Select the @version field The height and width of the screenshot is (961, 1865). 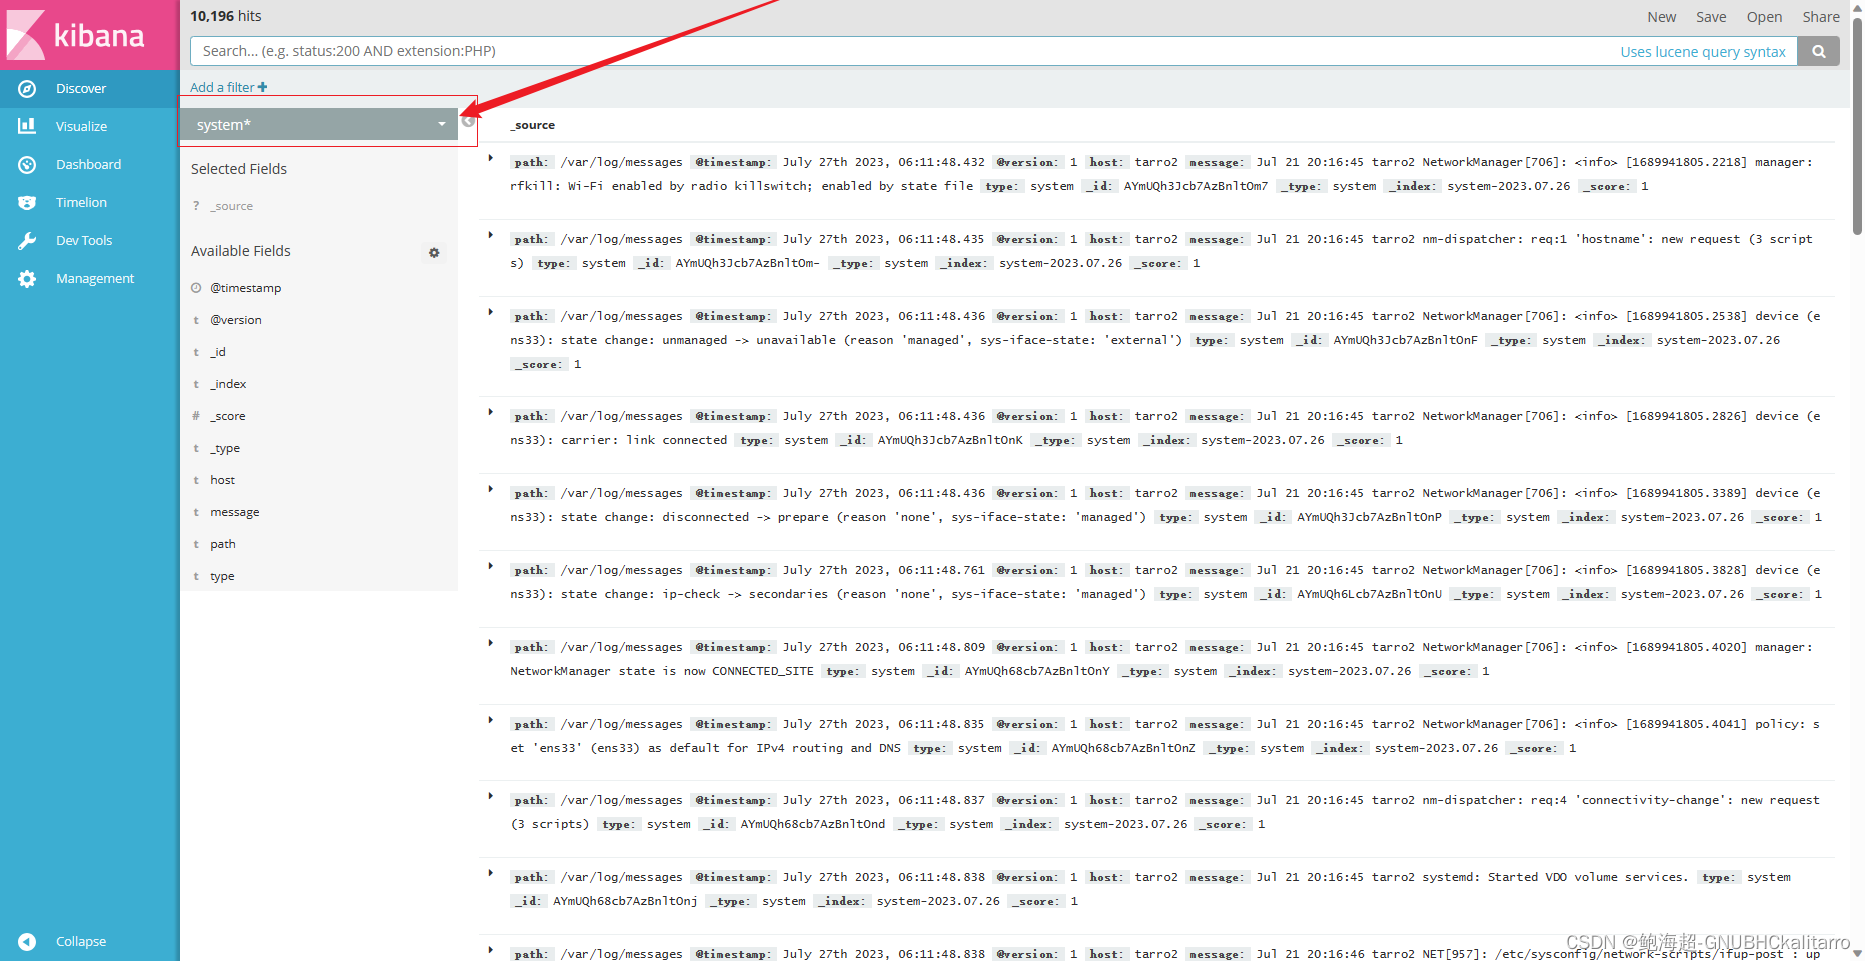[x=236, y=320]
